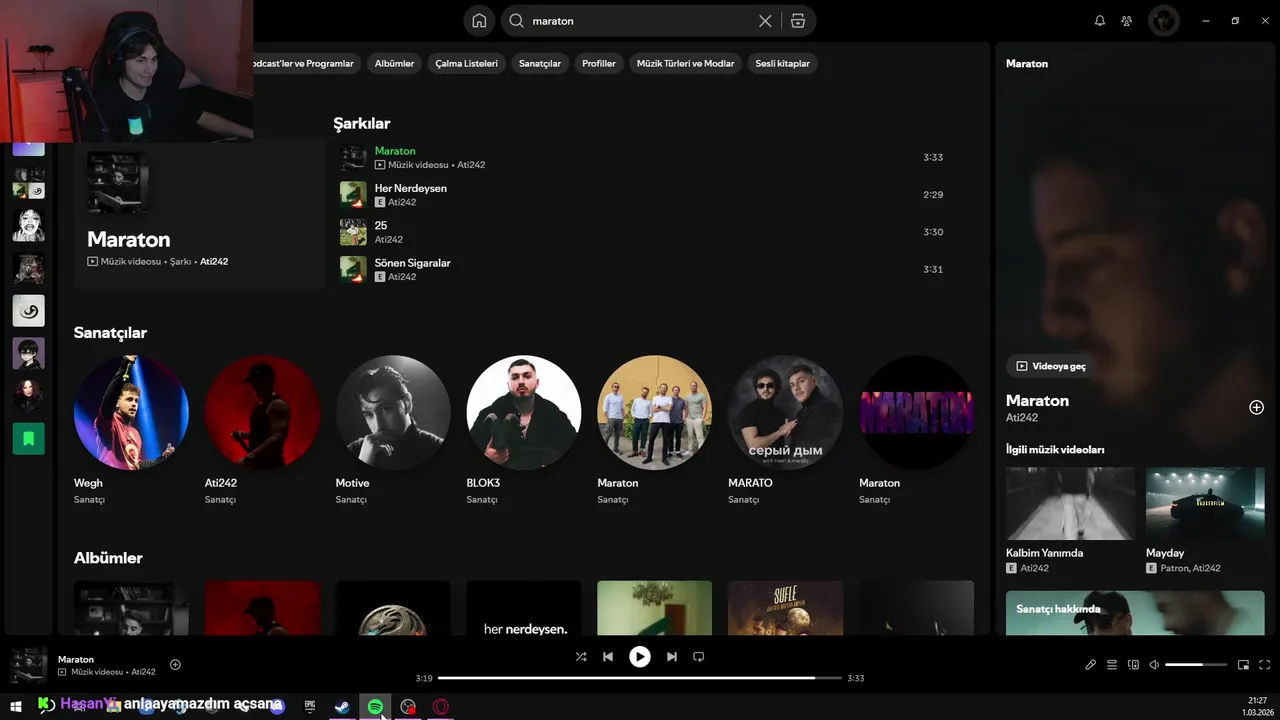The height and width of the screenshot is (720, 1280).
Task: Open the BLOK3 artist profile
Action: click(524, 413)
